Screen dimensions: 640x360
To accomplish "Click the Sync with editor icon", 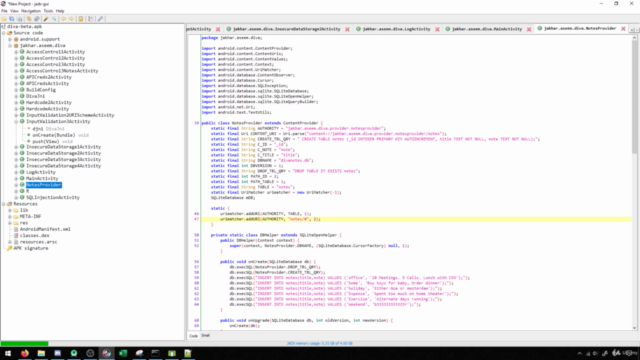I will click(x=29, y=19).
